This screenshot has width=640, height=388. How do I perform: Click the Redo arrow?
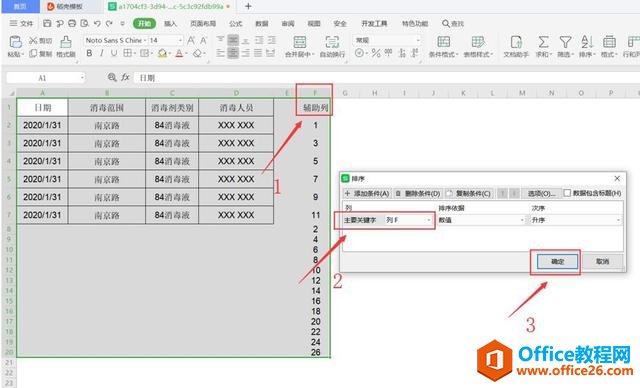point(109,23)
